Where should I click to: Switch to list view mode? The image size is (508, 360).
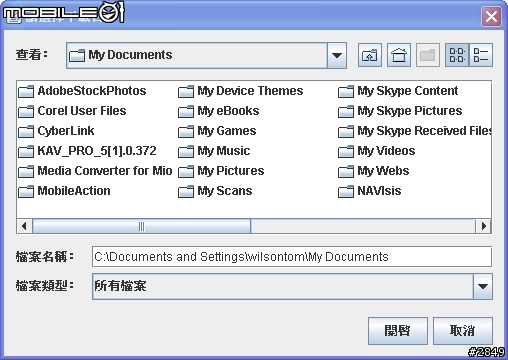click(457, 55)
